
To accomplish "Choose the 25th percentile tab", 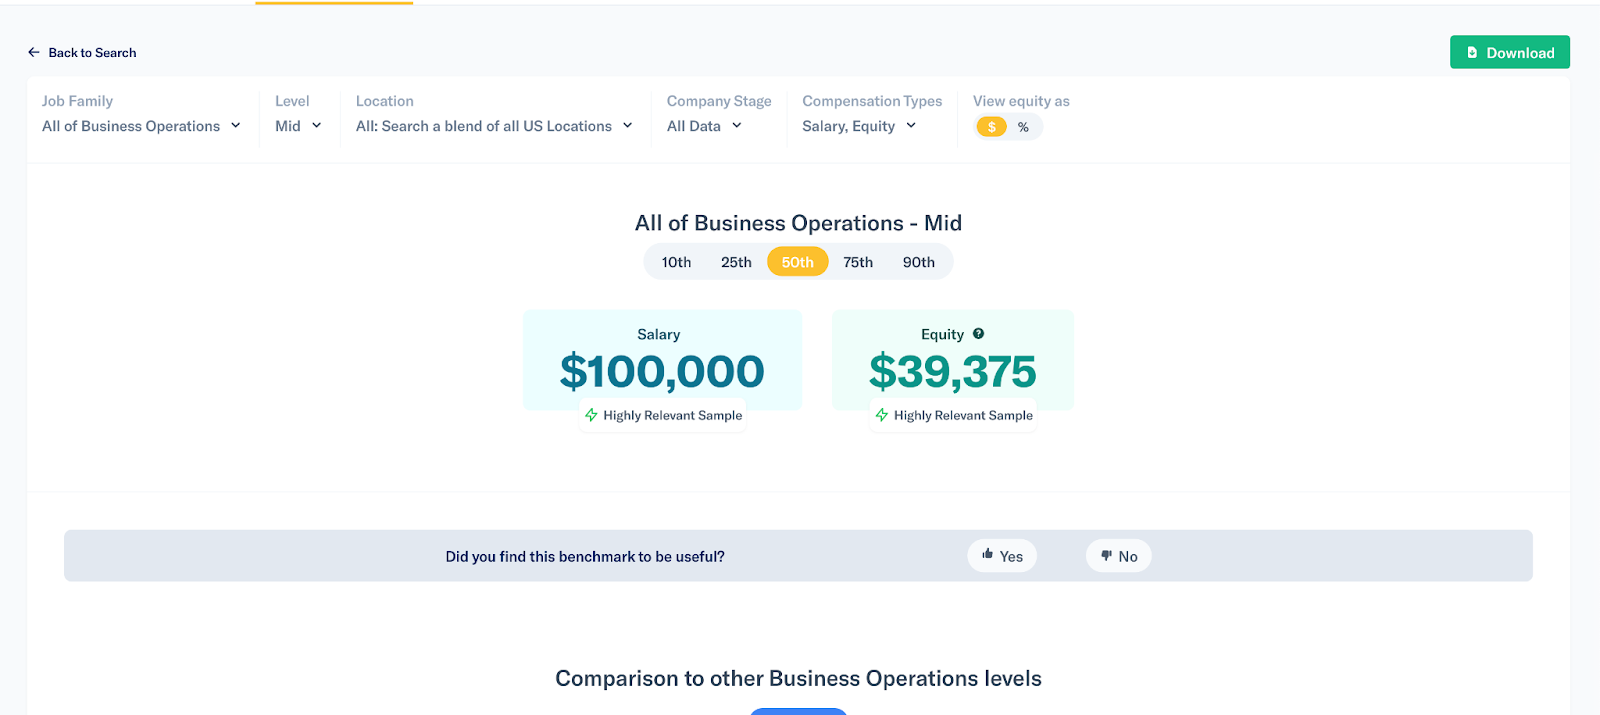I will click(736, 262).
